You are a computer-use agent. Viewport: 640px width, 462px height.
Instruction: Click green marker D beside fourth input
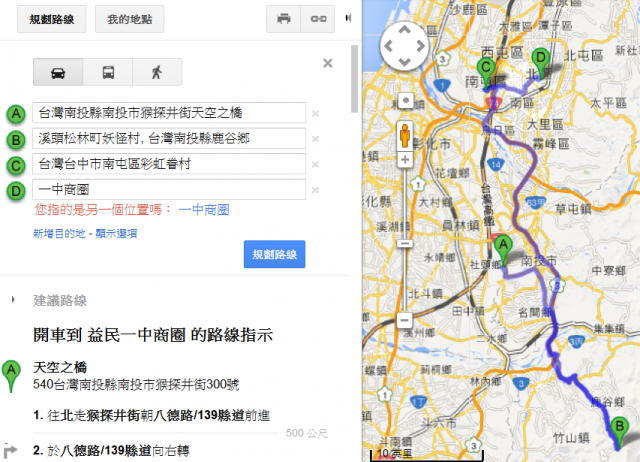coord(16,191)
